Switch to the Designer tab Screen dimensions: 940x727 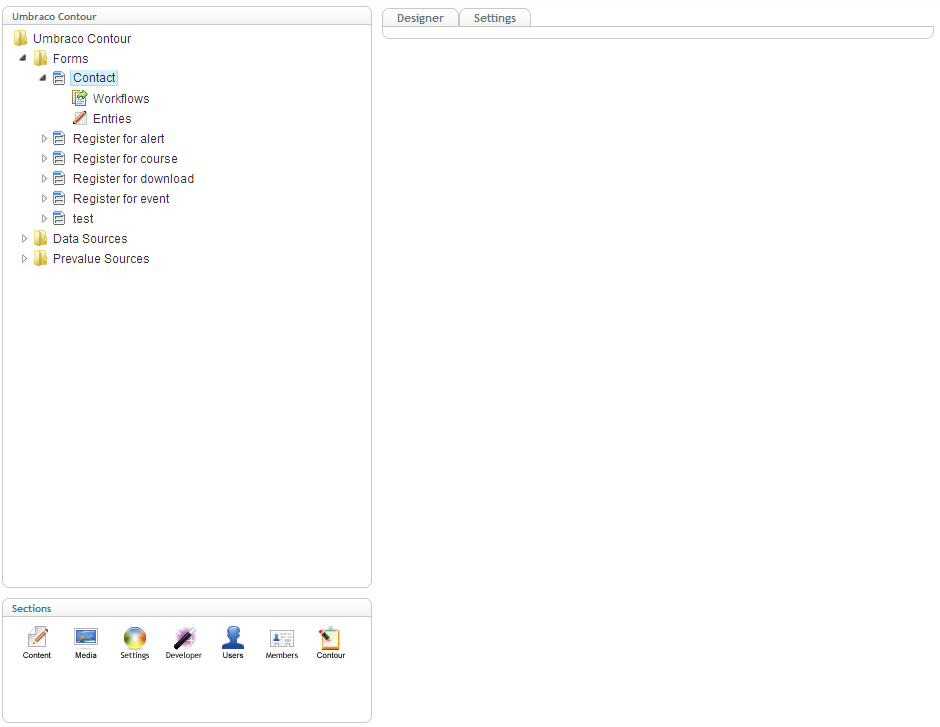click(x=420, y=18)
